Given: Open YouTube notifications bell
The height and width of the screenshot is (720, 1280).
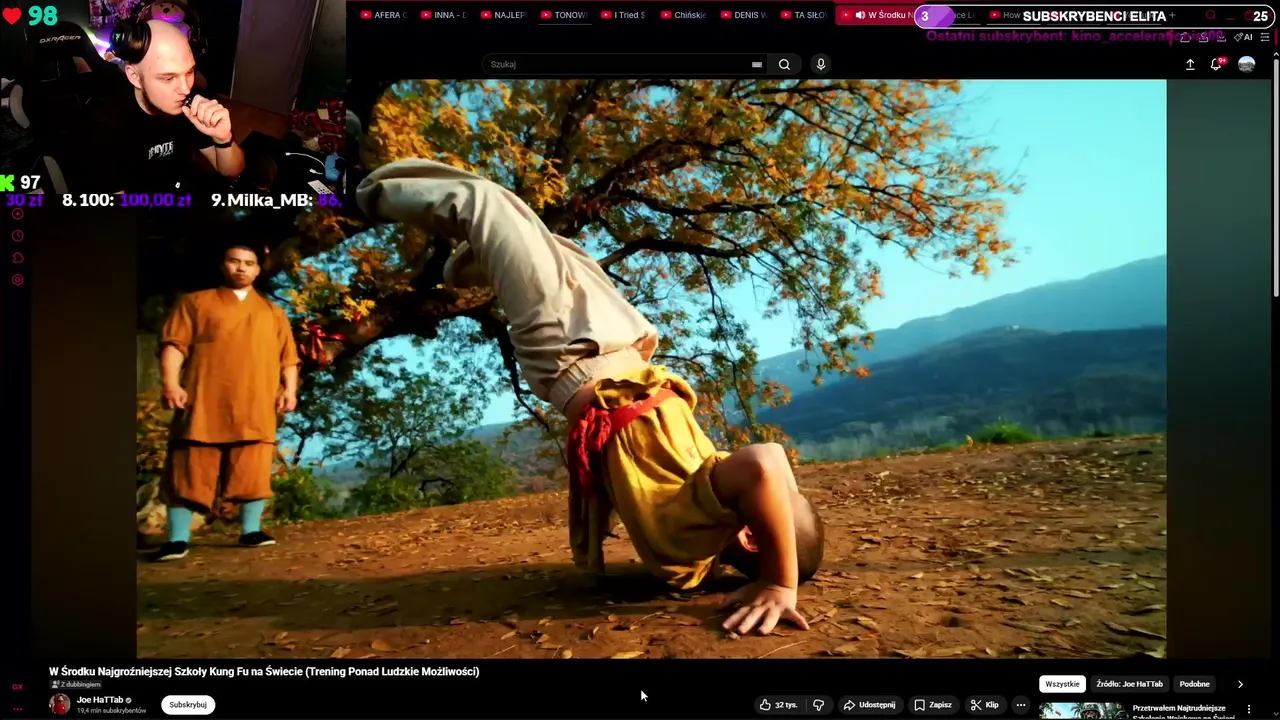Looking at the screenshot, I should [x=1217, y=64].
